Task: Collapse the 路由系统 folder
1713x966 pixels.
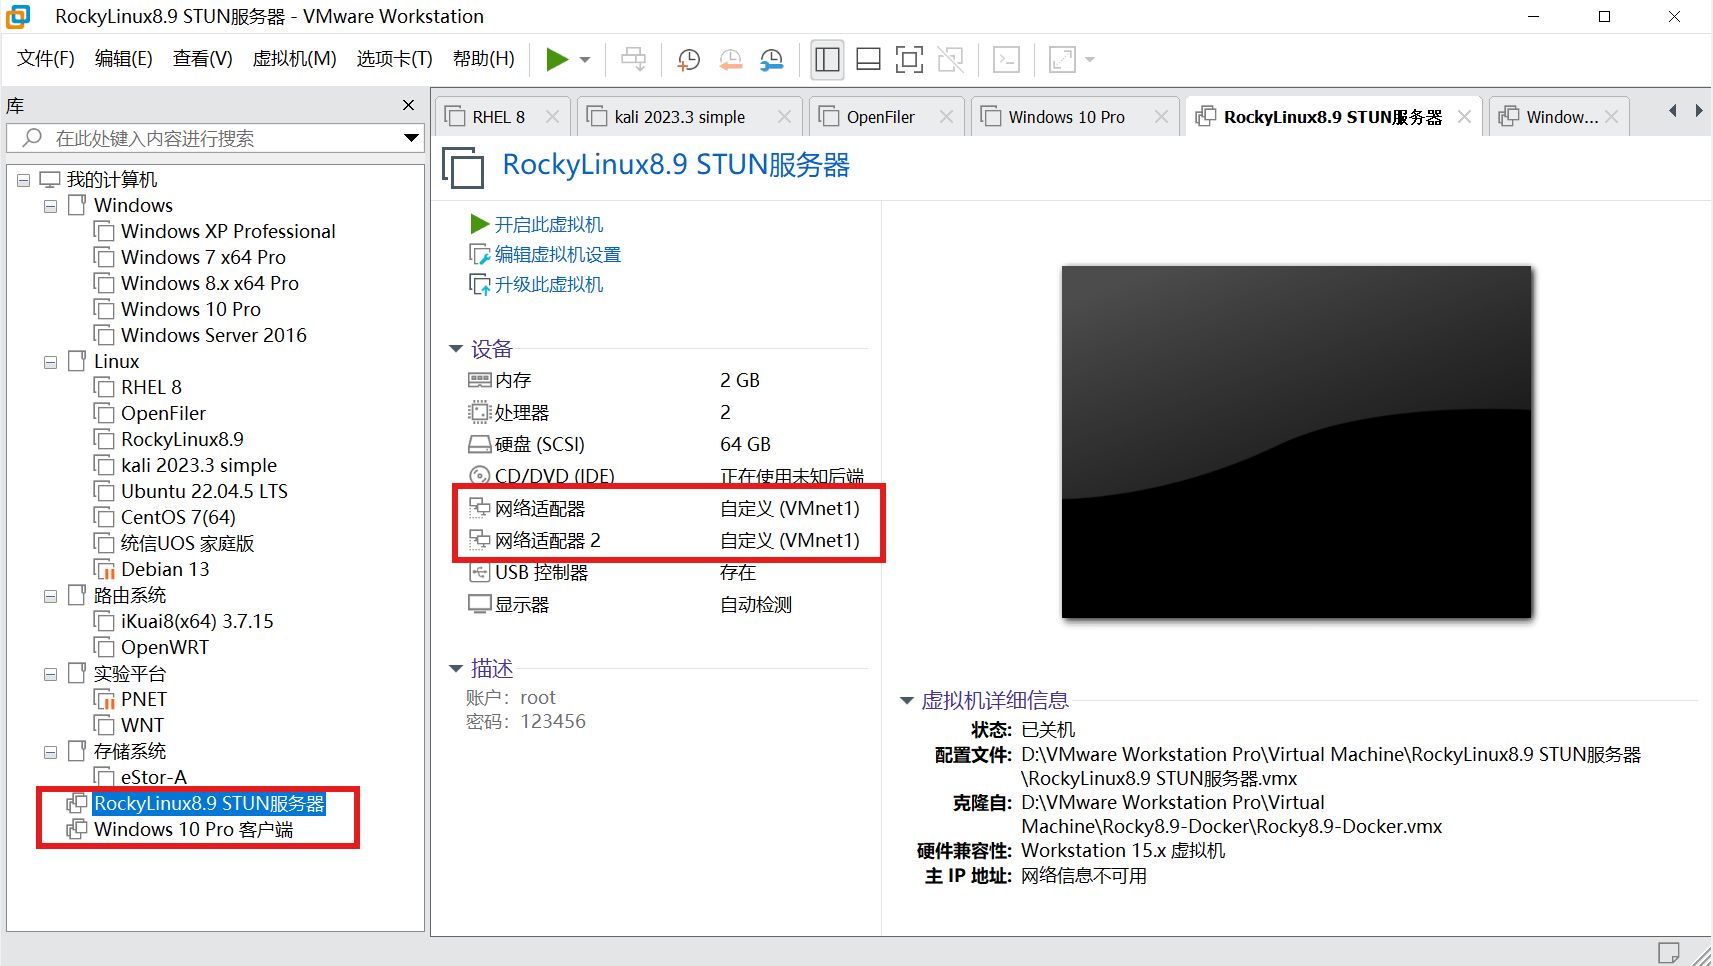Action: (x=50, y=596)
